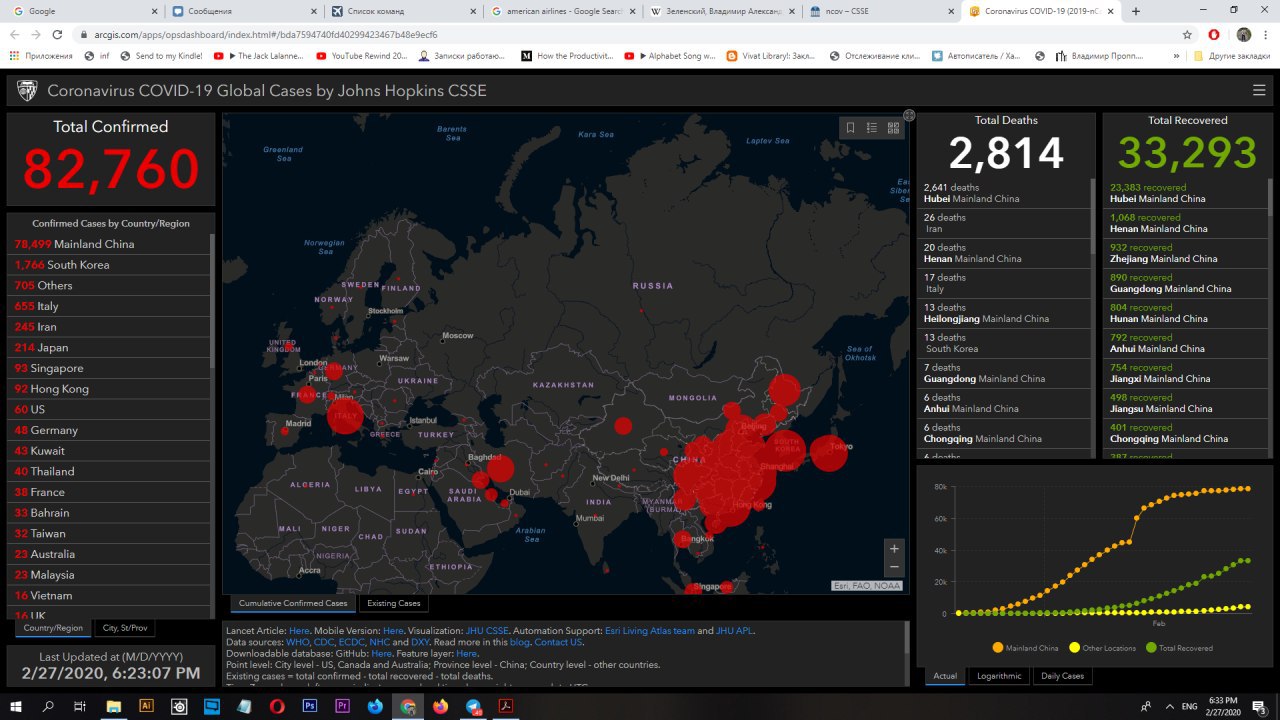Open the WHO data source link
Viewport: 1280px width, 720px height.
298,642
